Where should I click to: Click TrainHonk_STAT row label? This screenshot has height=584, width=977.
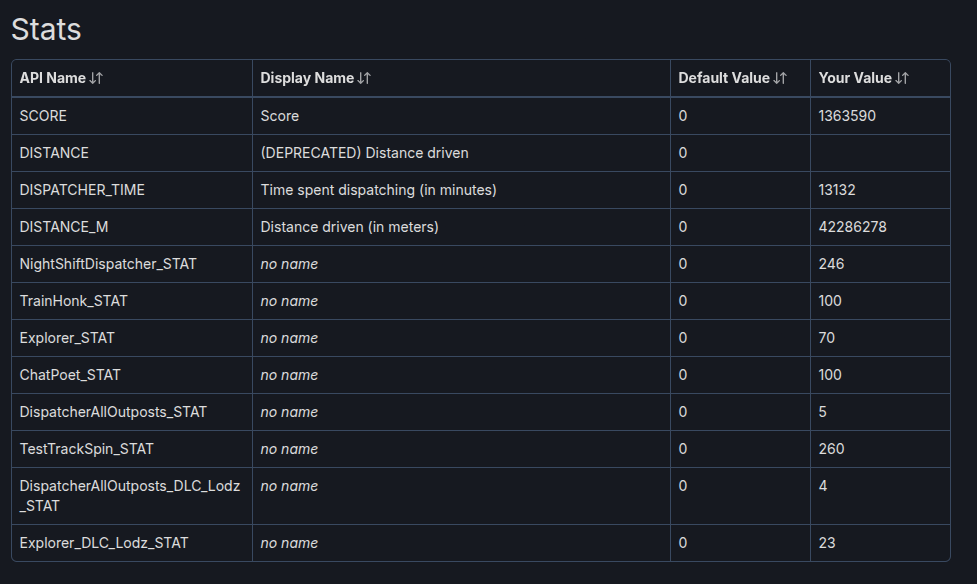point(74,301)
